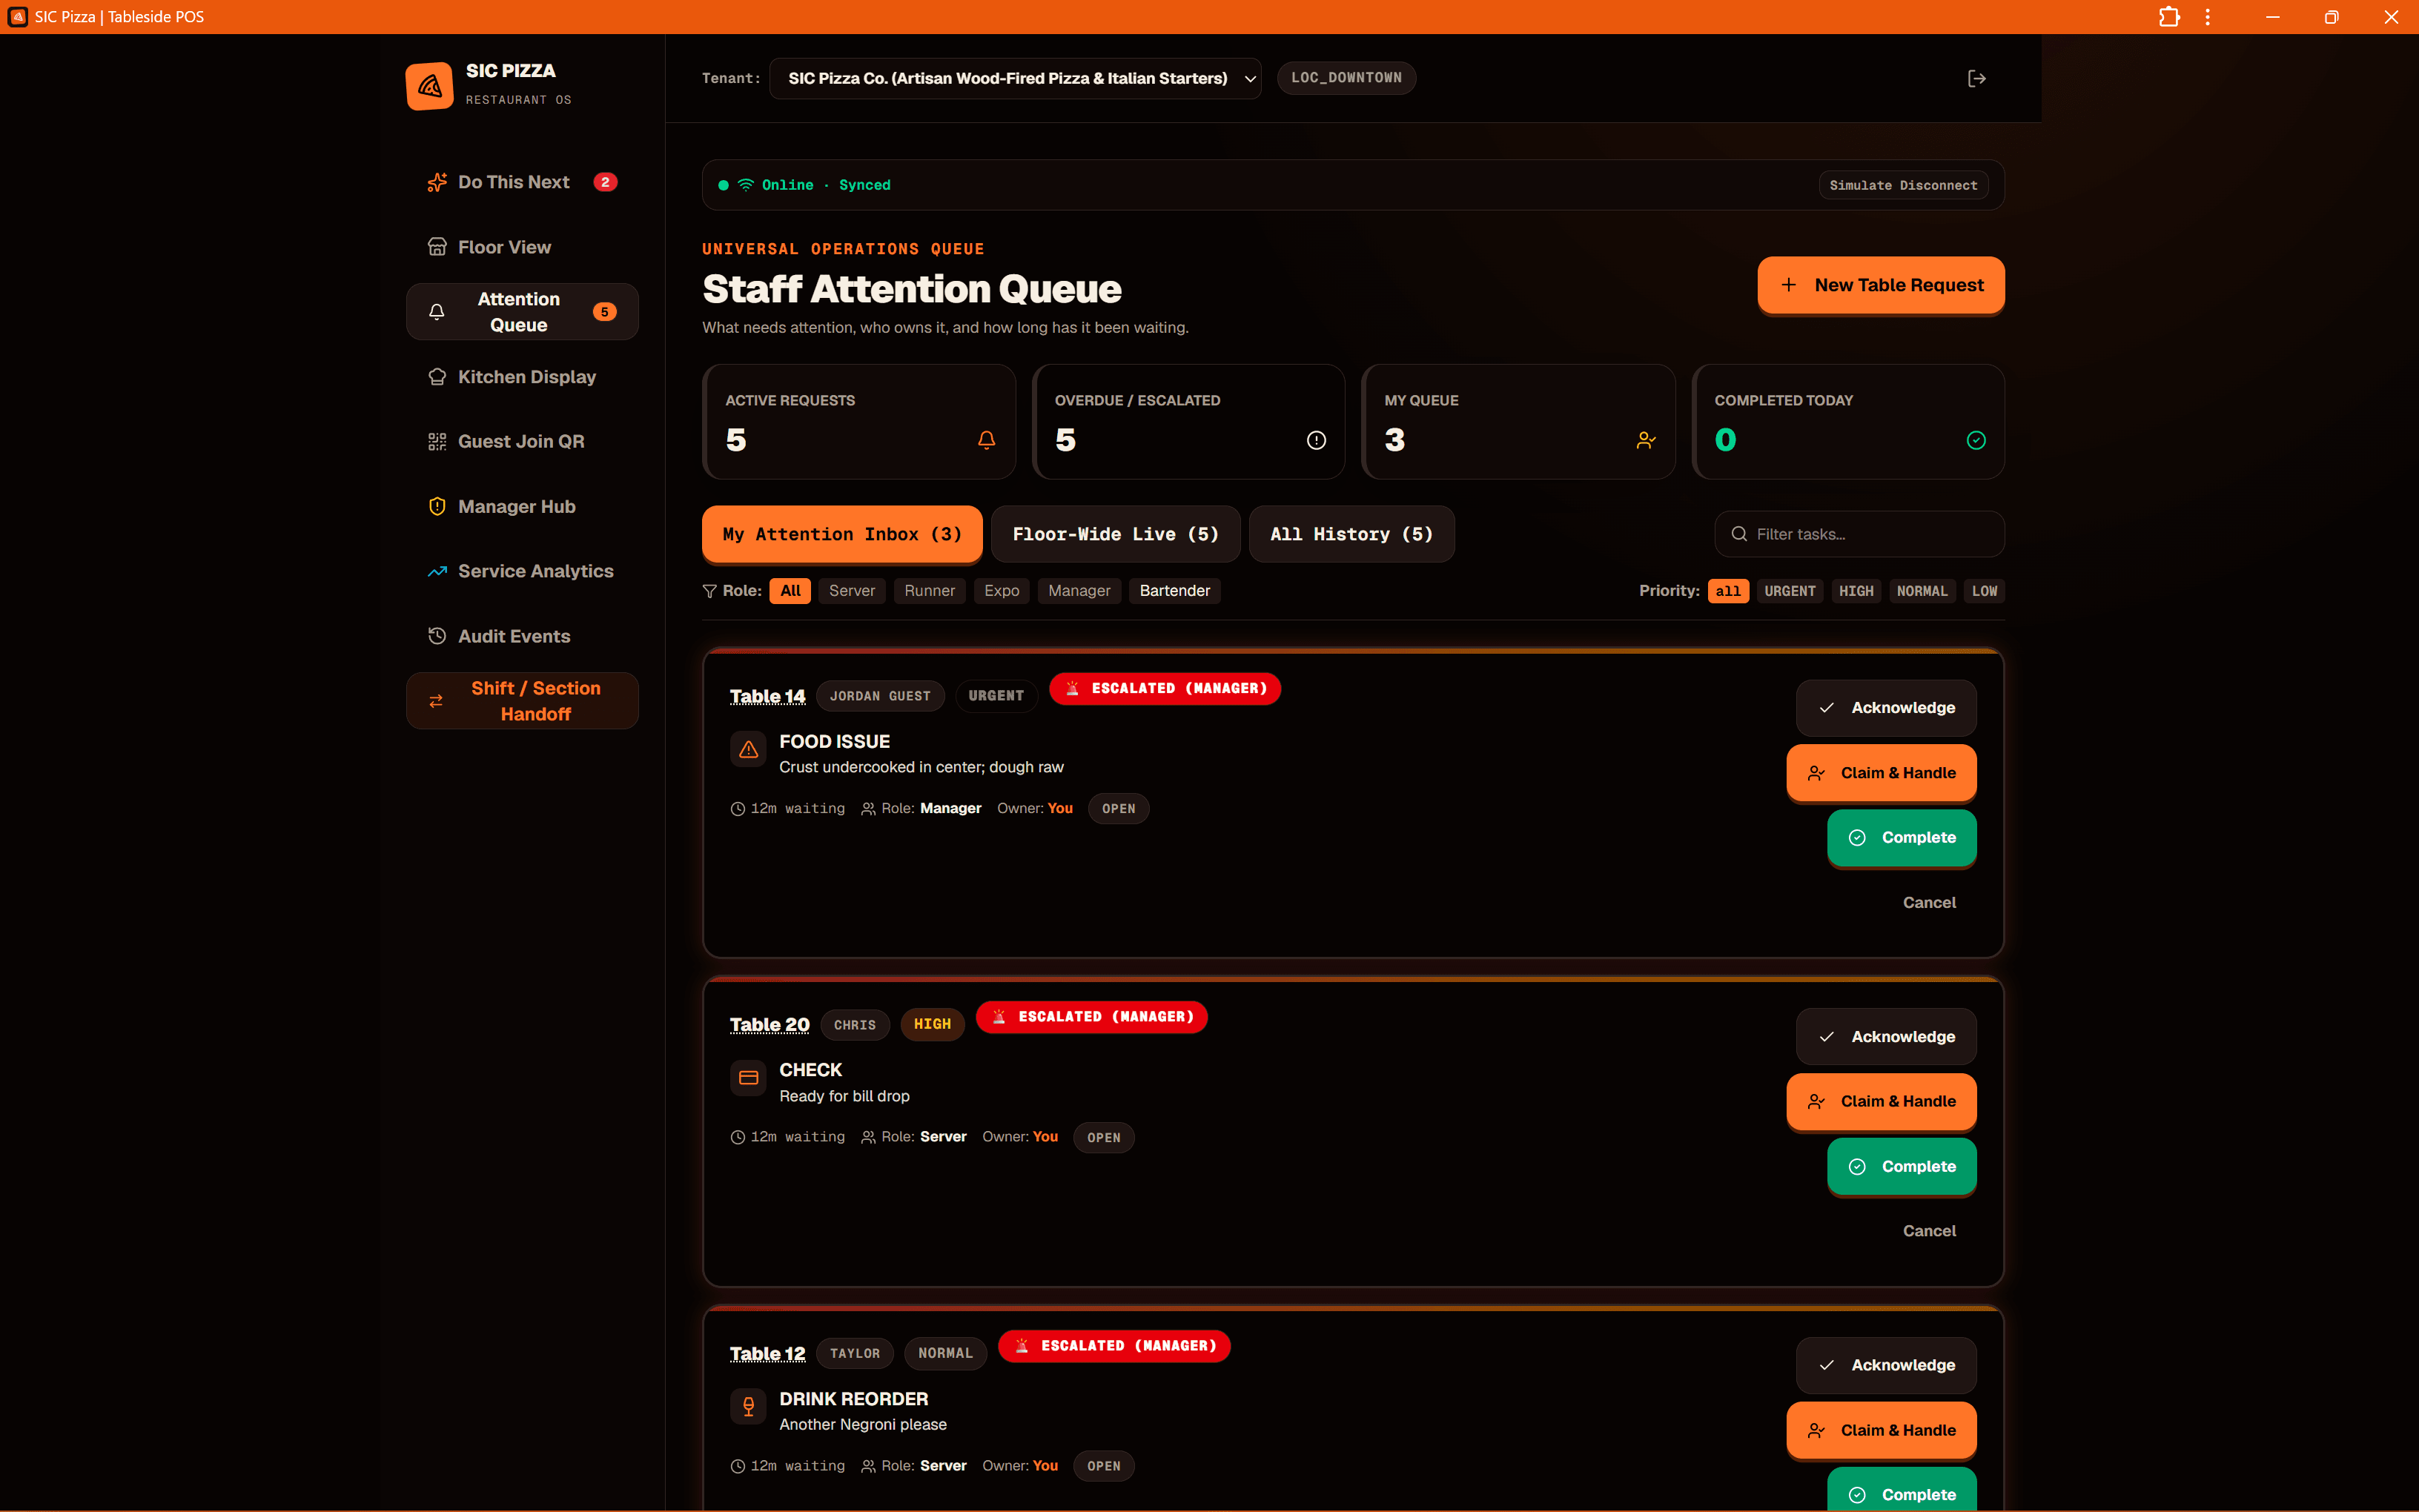The image size is (2419, 1512).
Task: Click the logout icon in header
Action: pyautogui.click(x=1976, y=78)
